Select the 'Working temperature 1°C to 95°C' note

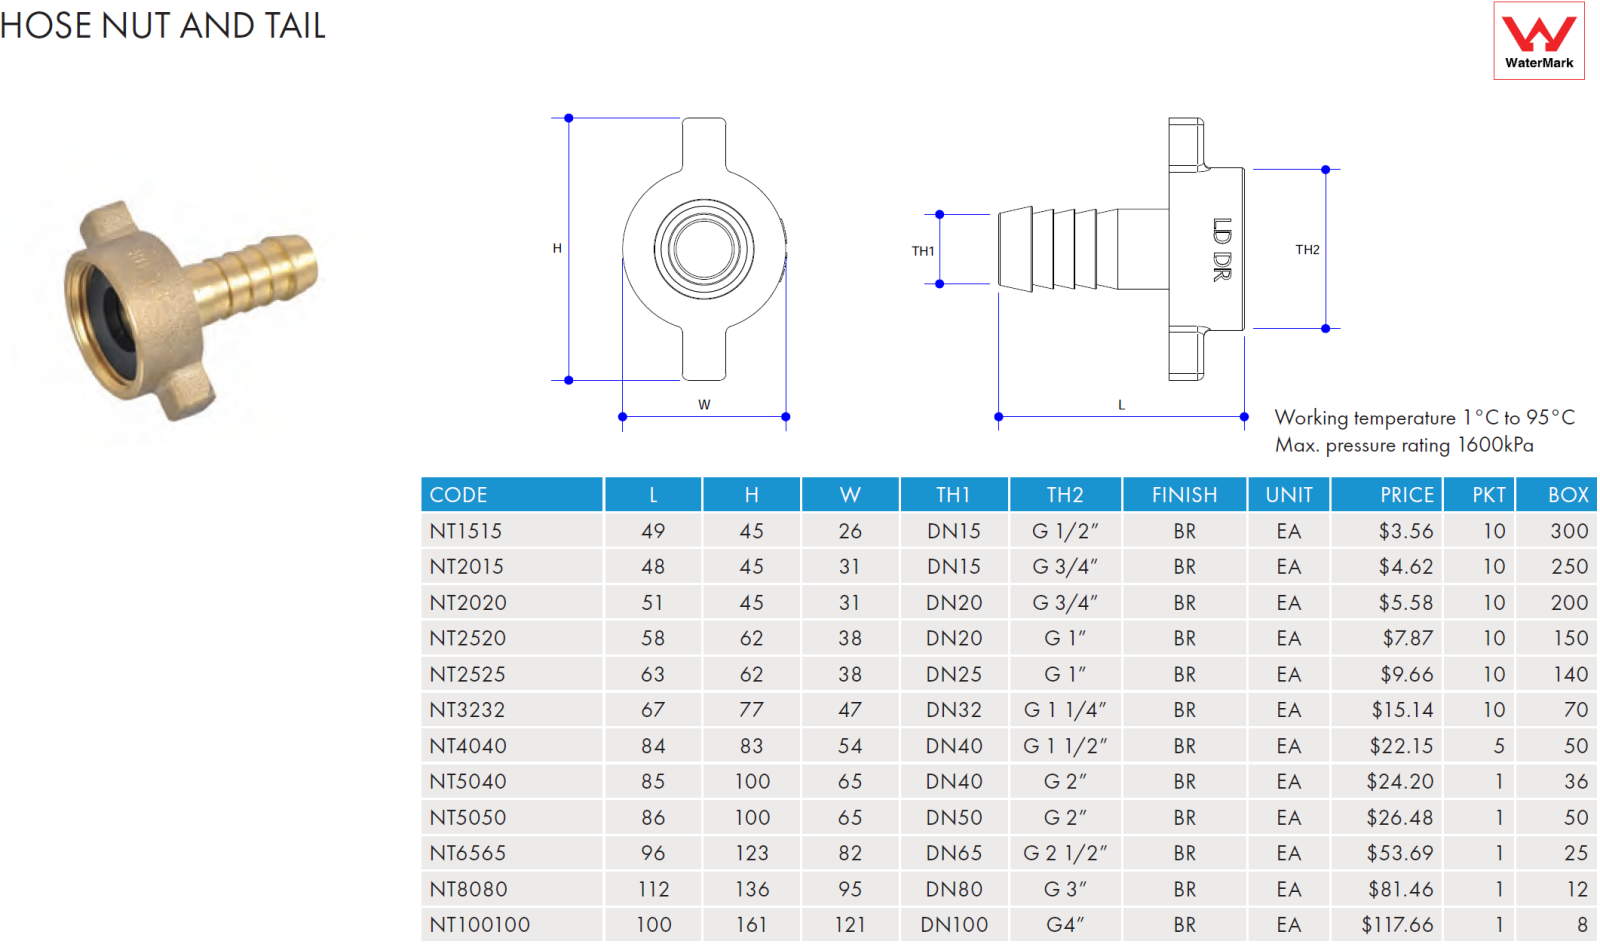[x=1424, y=418]
